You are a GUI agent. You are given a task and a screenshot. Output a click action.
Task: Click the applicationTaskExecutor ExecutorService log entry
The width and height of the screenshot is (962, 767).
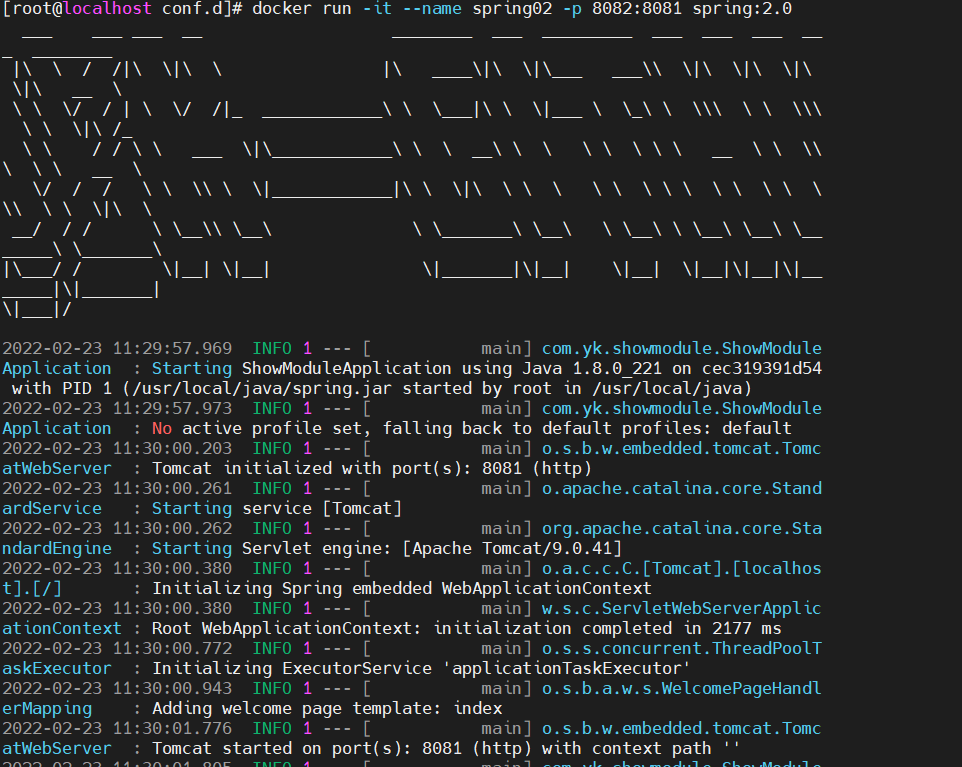(x=420, y=668)
